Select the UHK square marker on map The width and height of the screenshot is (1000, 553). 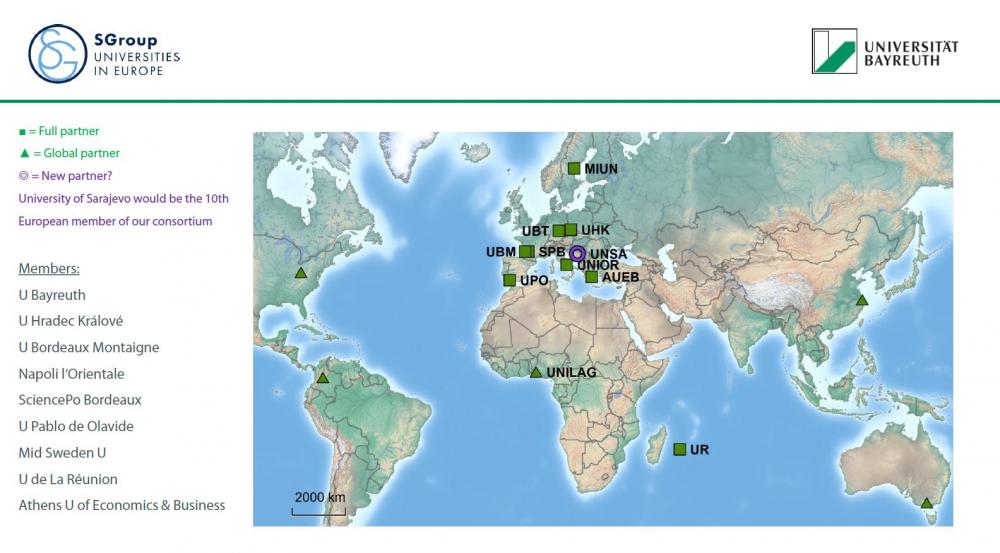click(571, 230)
